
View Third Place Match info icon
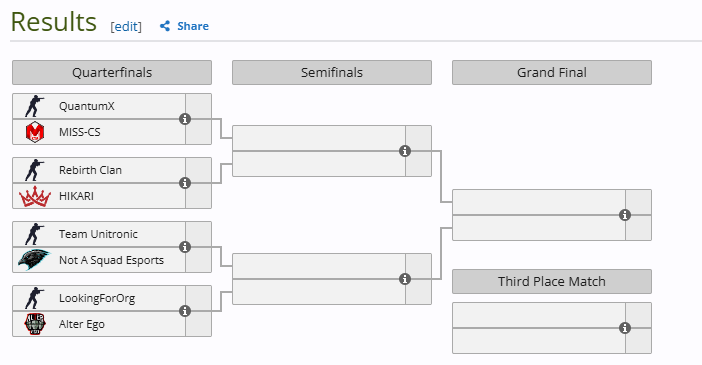[x=625, y=328]
